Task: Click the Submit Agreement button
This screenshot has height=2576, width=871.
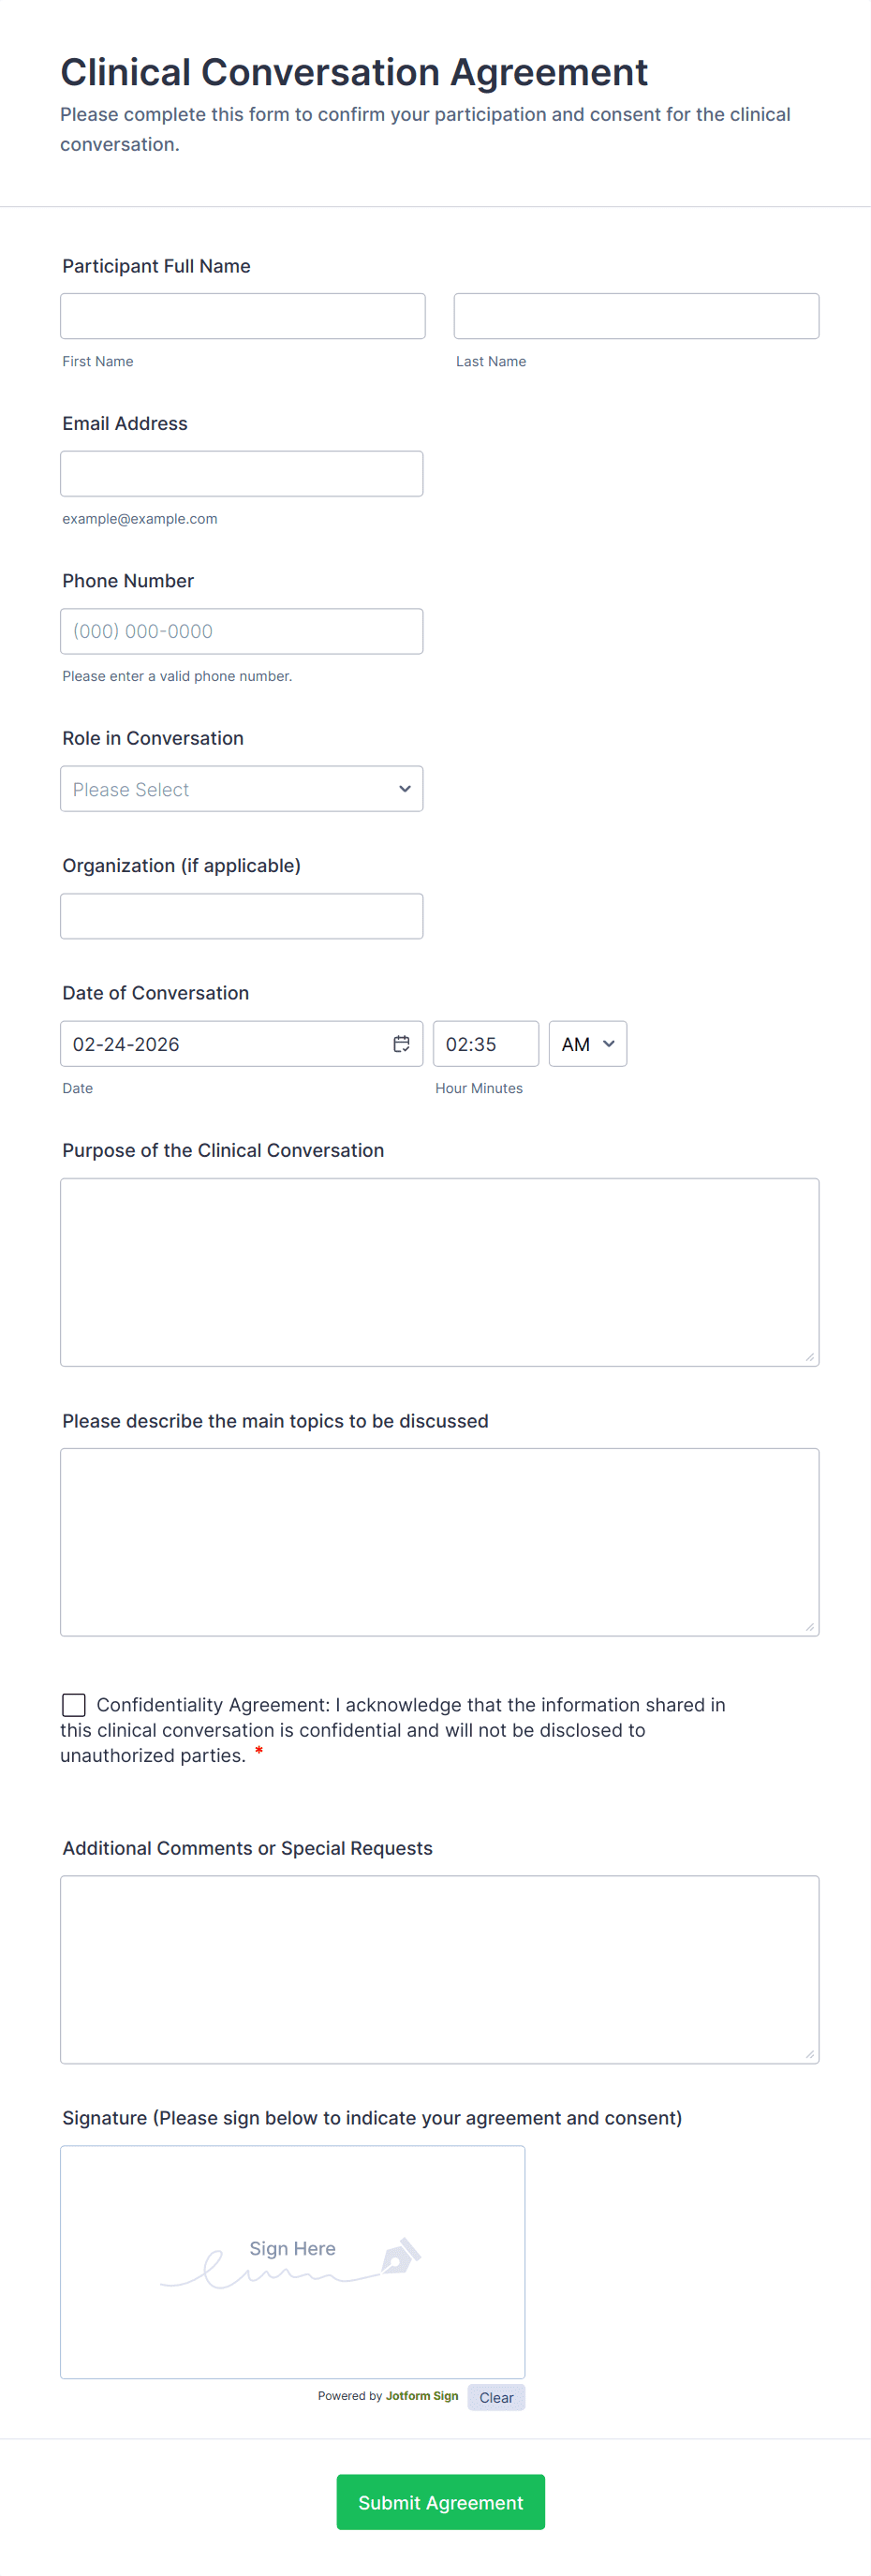Action: click(440, 2501)
